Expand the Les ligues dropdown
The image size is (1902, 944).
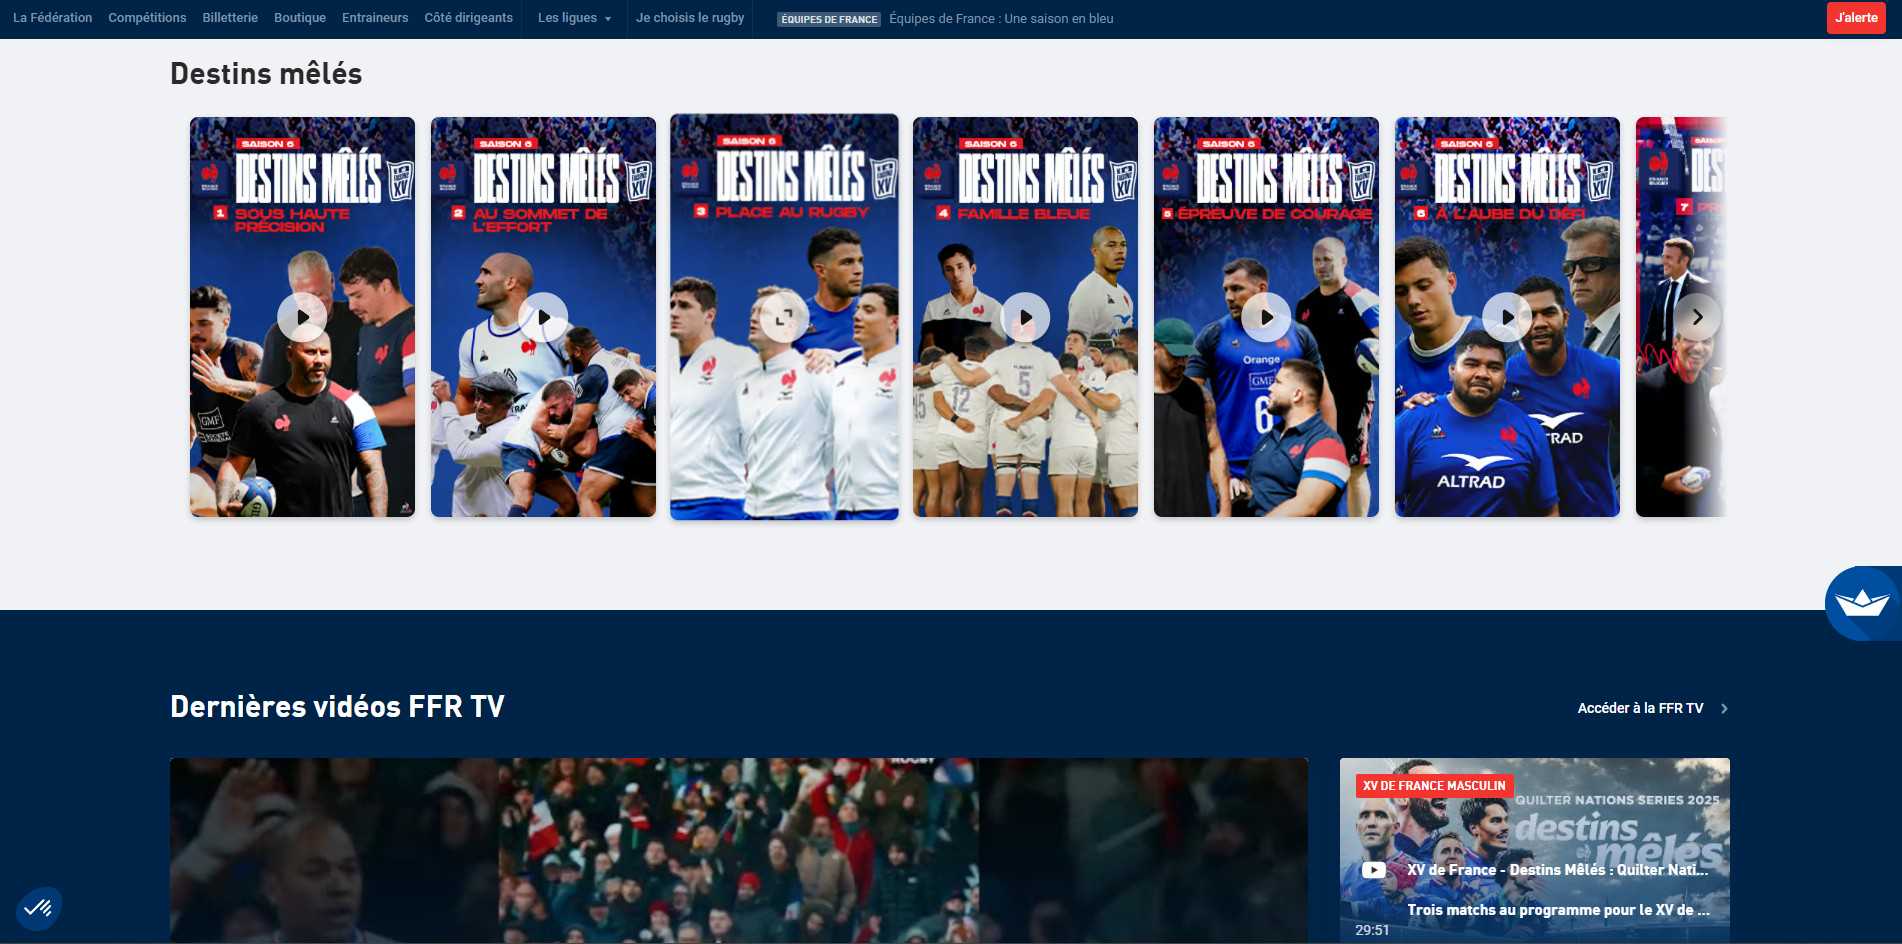[x=574, y=18]
